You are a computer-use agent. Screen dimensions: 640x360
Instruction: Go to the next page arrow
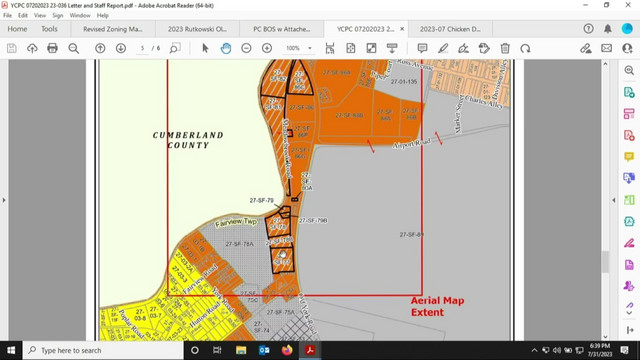[121, 48]
